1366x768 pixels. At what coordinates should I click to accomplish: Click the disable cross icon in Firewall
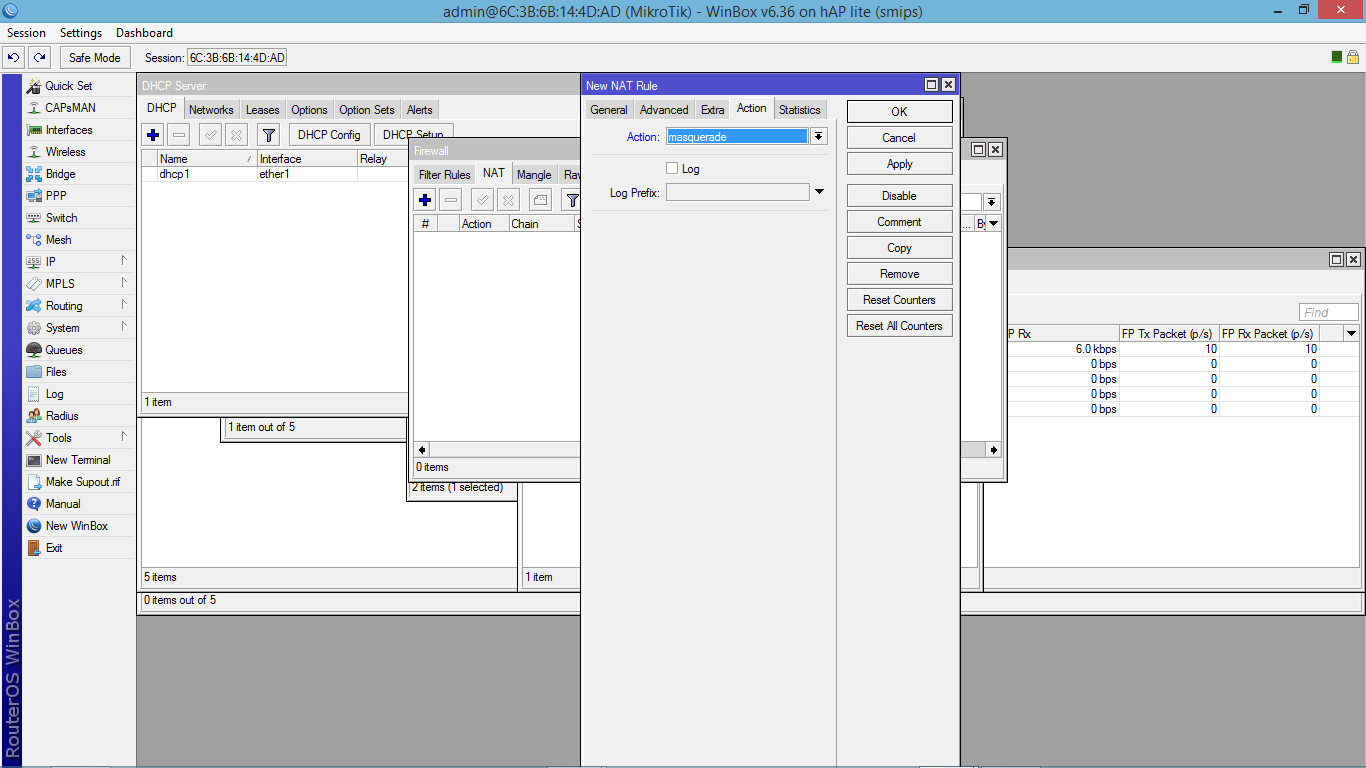[x=509, y=200]
